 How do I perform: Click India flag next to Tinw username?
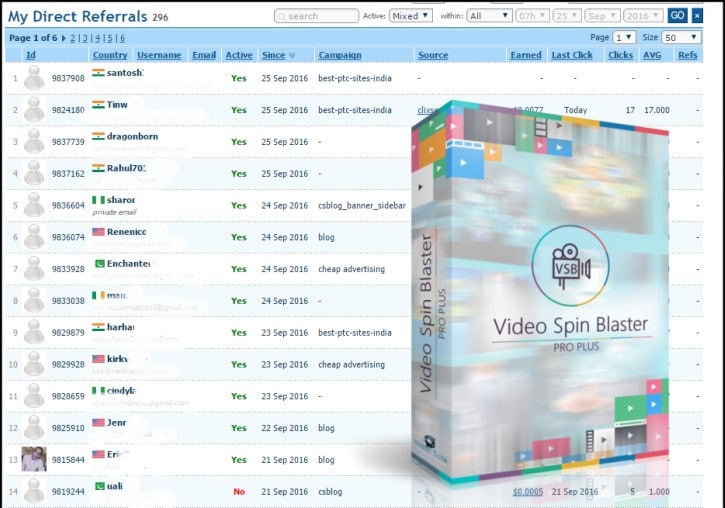[x=98, y=104]
